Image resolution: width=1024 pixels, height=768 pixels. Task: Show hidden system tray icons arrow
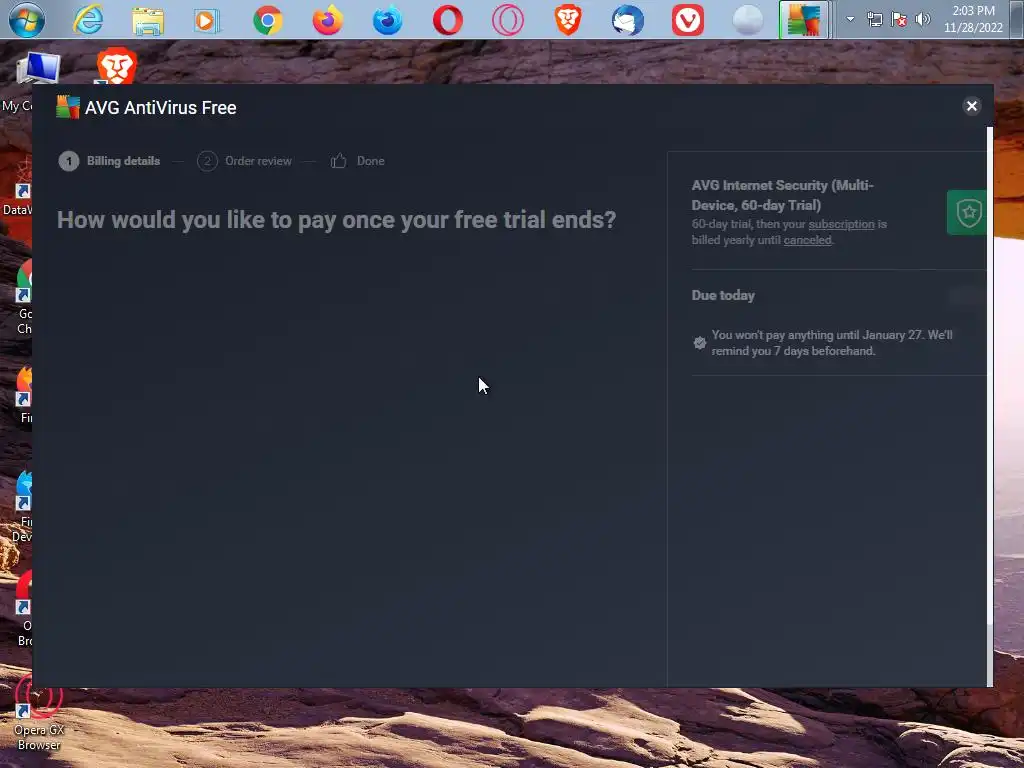pyautogui.click(x=850, y=19)
